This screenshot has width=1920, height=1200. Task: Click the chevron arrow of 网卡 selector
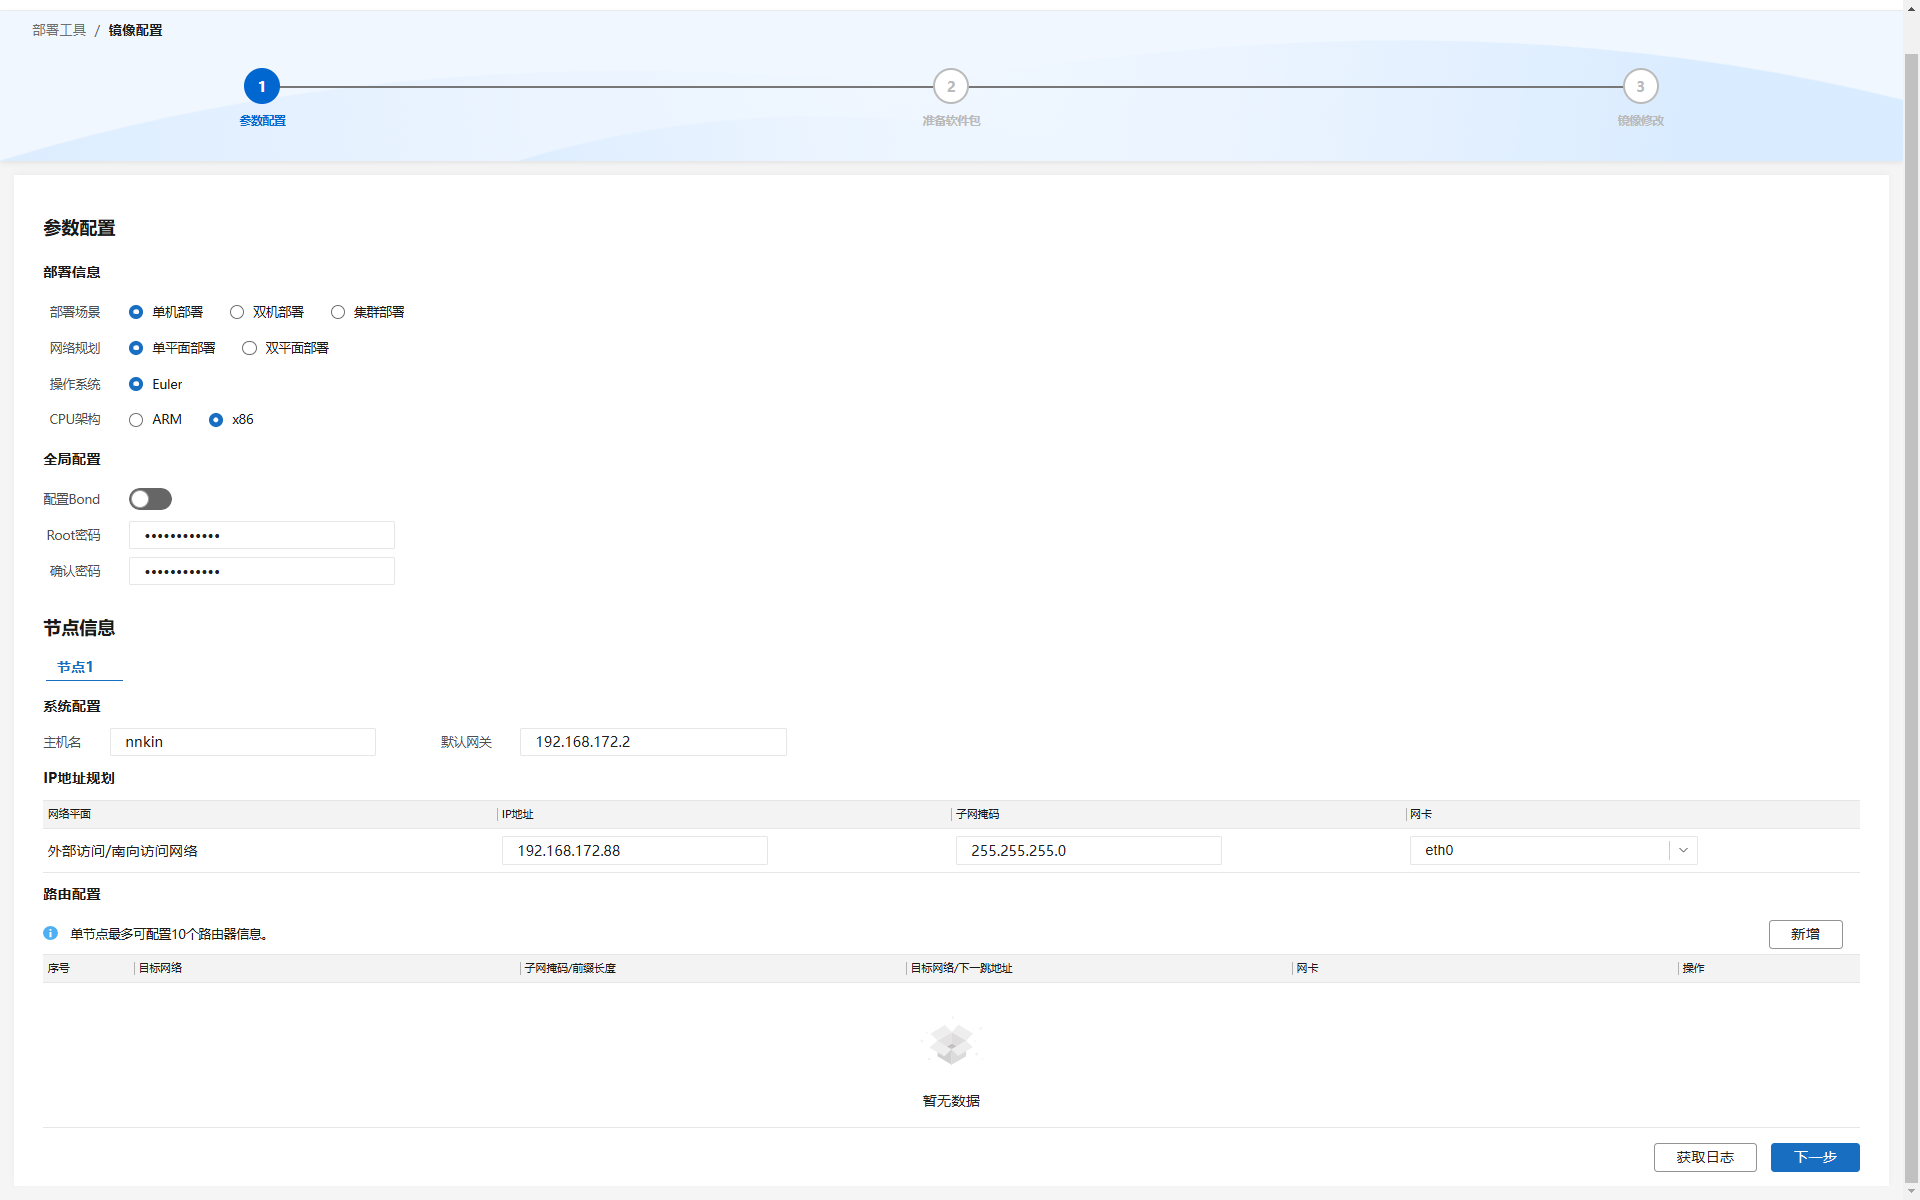[x=1683, y=851]
